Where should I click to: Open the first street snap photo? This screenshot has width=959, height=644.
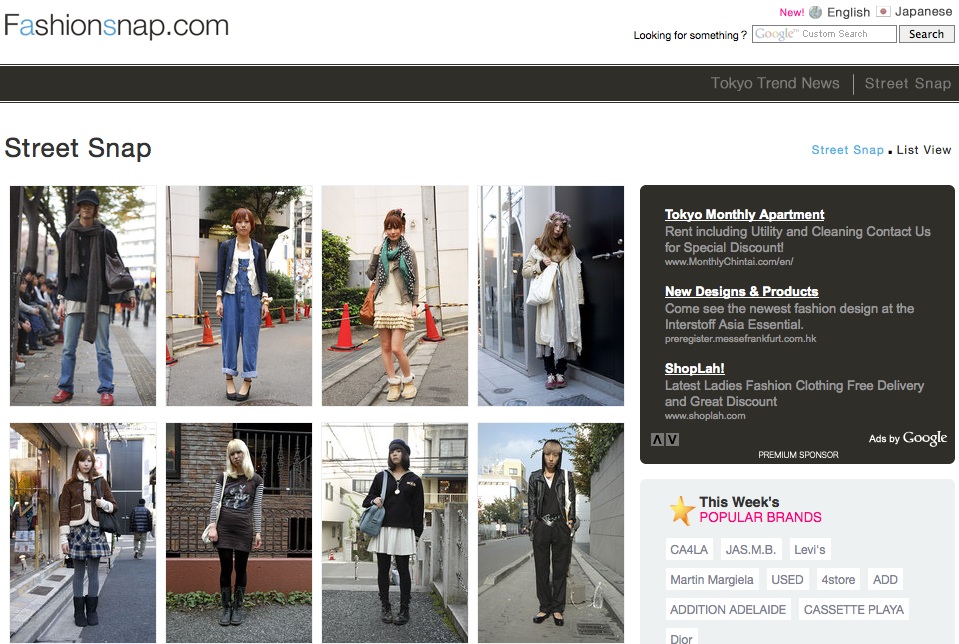[82, 295]
